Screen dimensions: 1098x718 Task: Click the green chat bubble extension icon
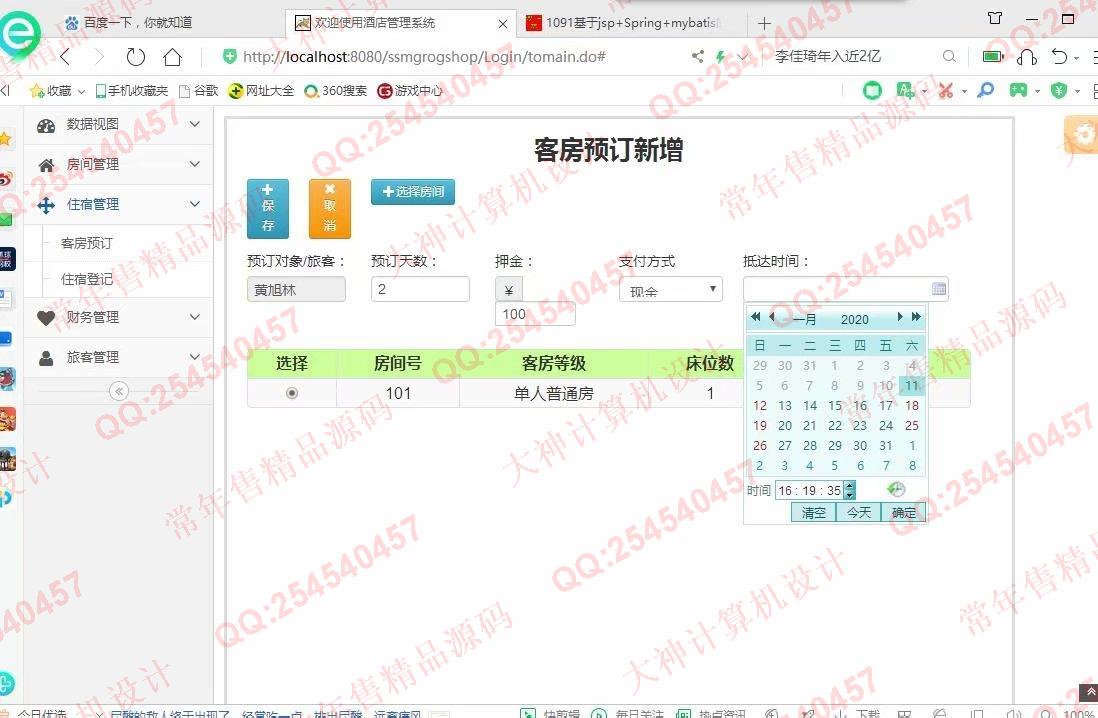pos(872,90)
